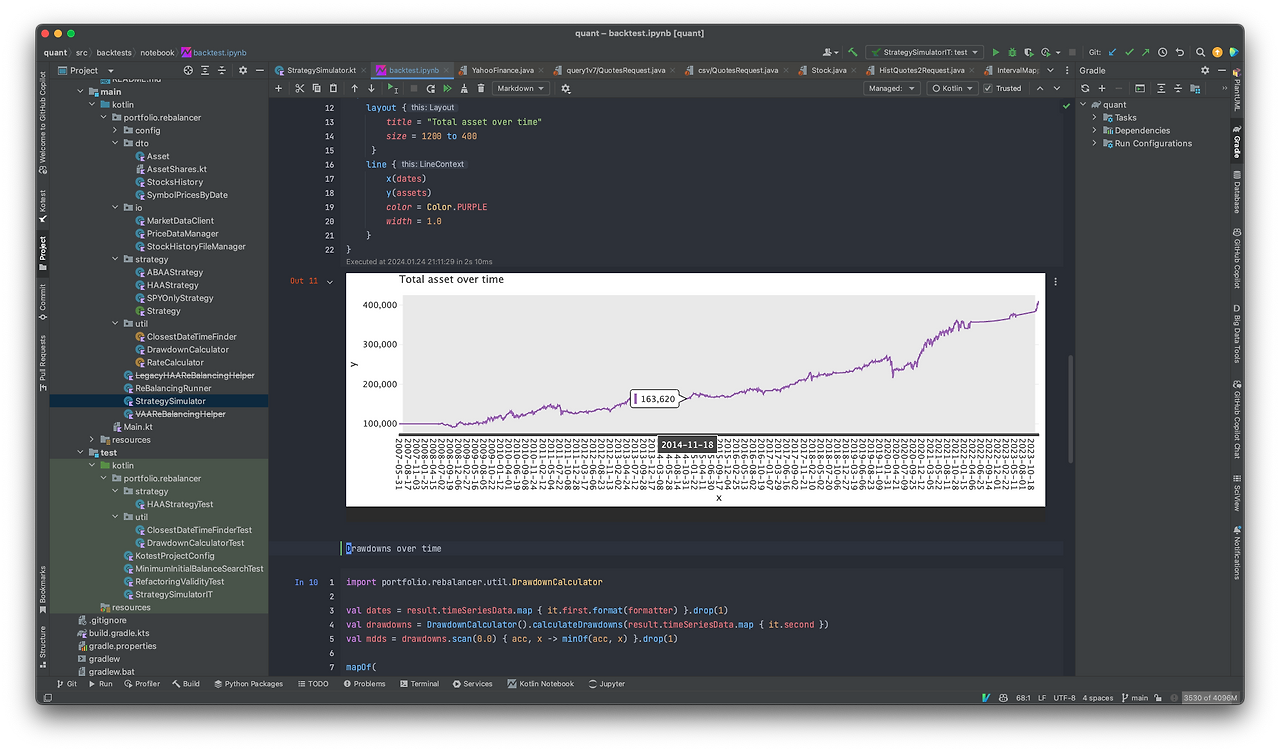
Task: Show Git history clock icon
Action: click(x=1163, y=52)
